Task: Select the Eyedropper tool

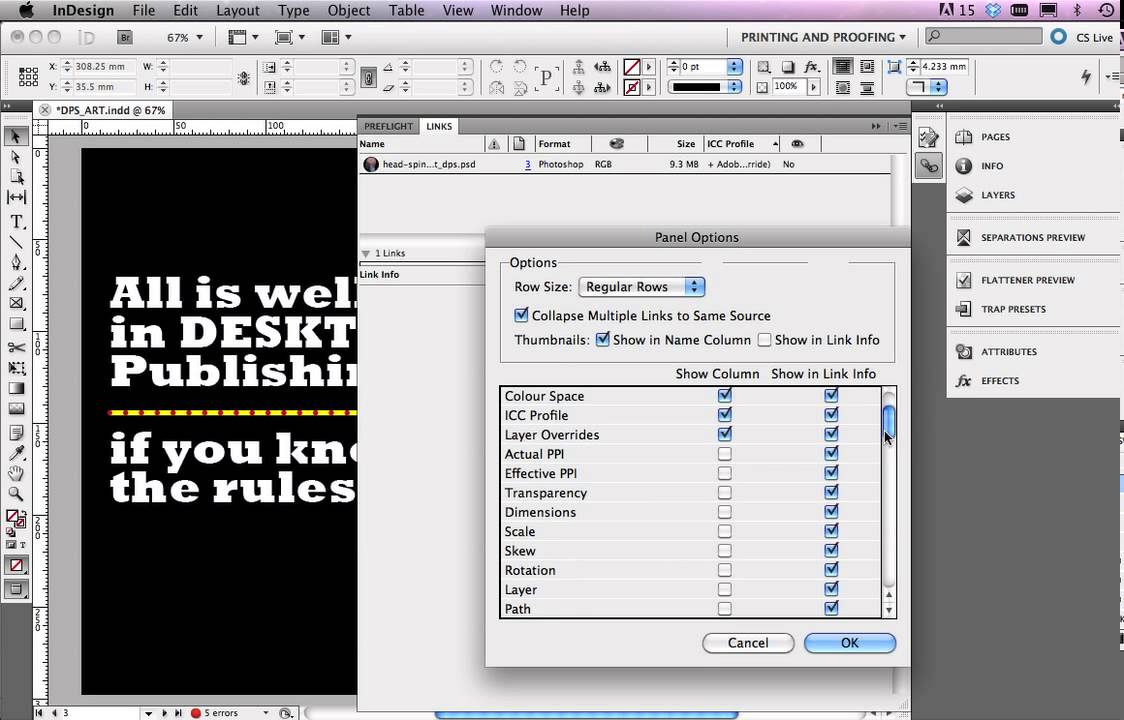Action: point(16,453)
